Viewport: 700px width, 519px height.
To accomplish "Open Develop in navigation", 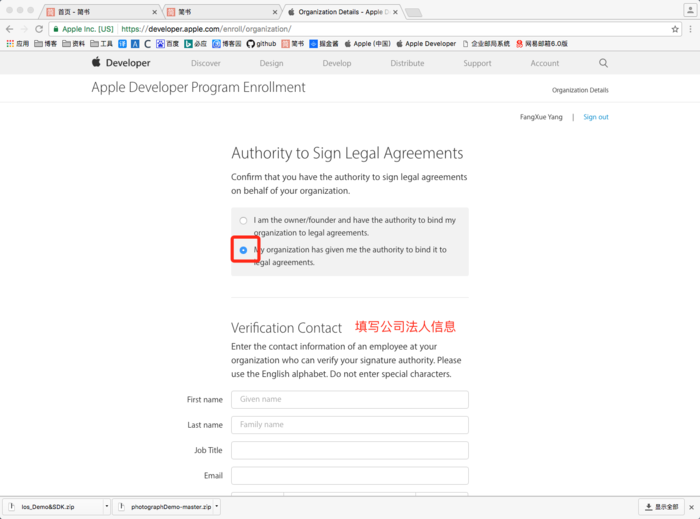I will click(337, 63).
